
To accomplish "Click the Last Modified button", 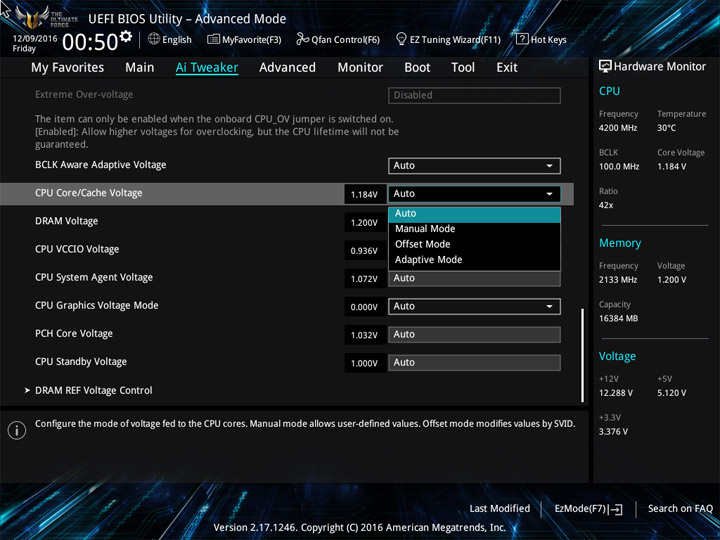I will point(500,509).
